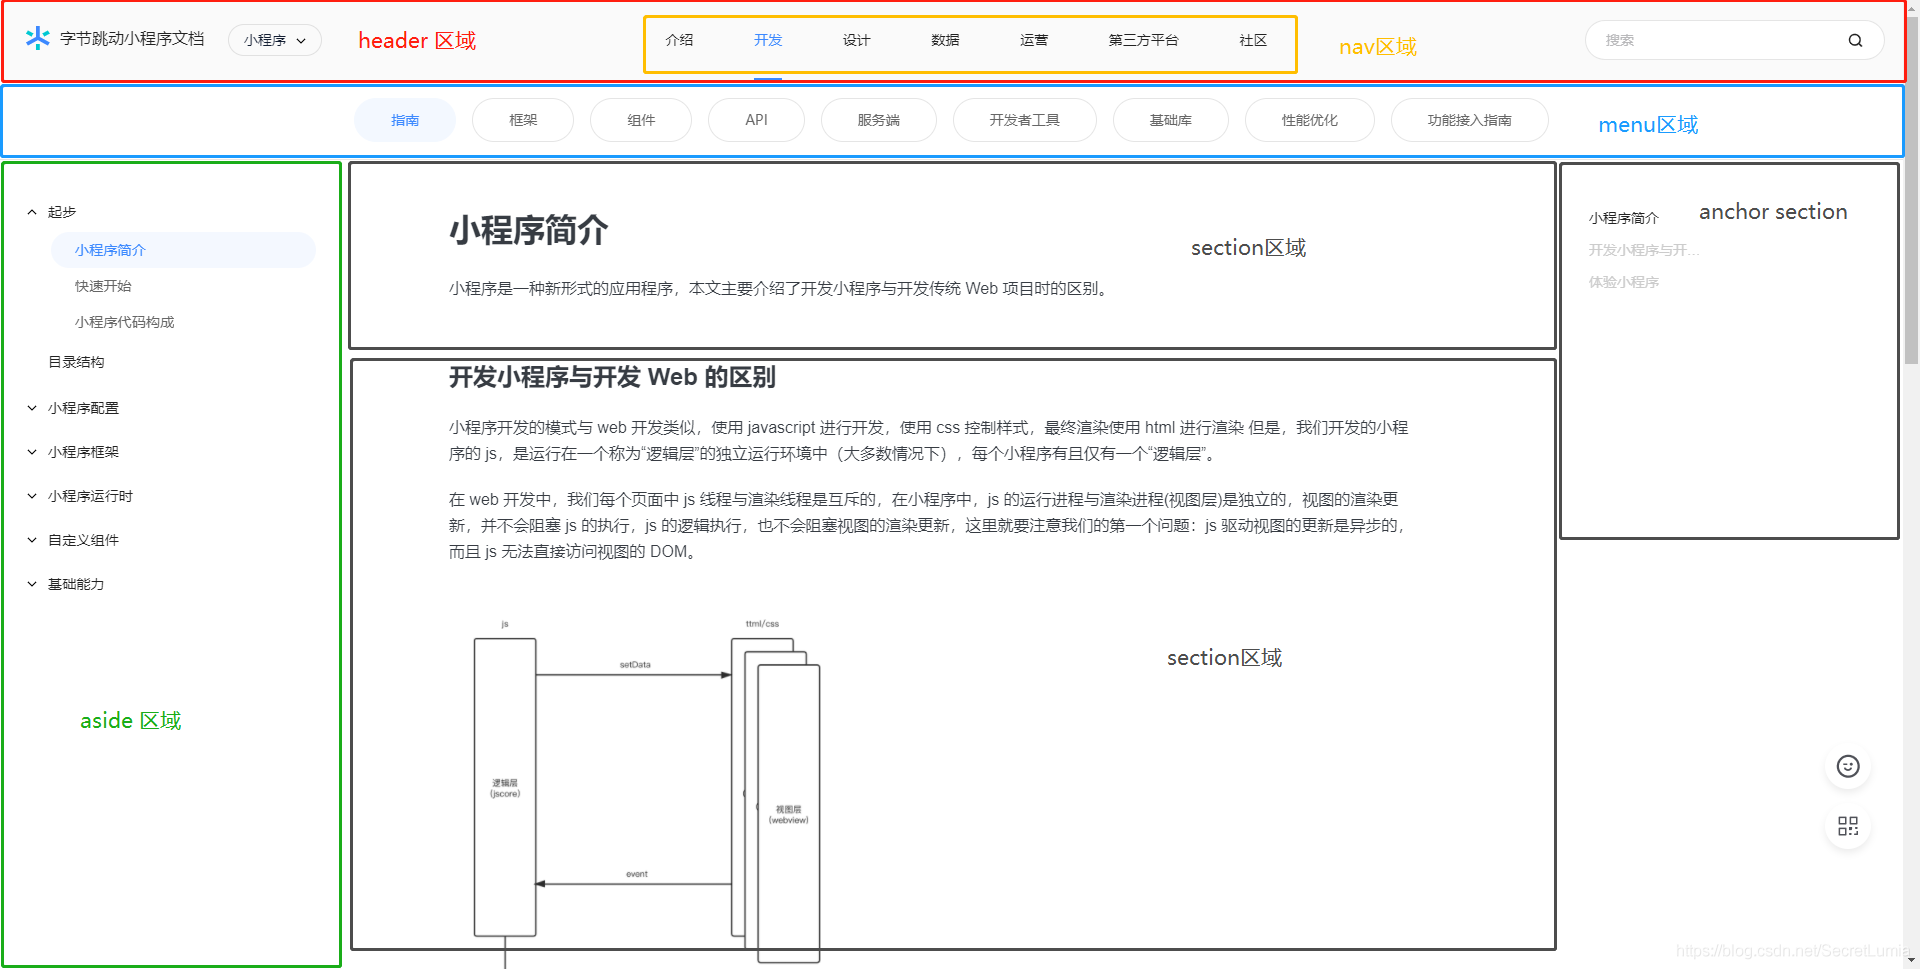Switch to the 运营 nav item
The height and width of the screenshot is (969, 1920).
[x=1034, y=40]
